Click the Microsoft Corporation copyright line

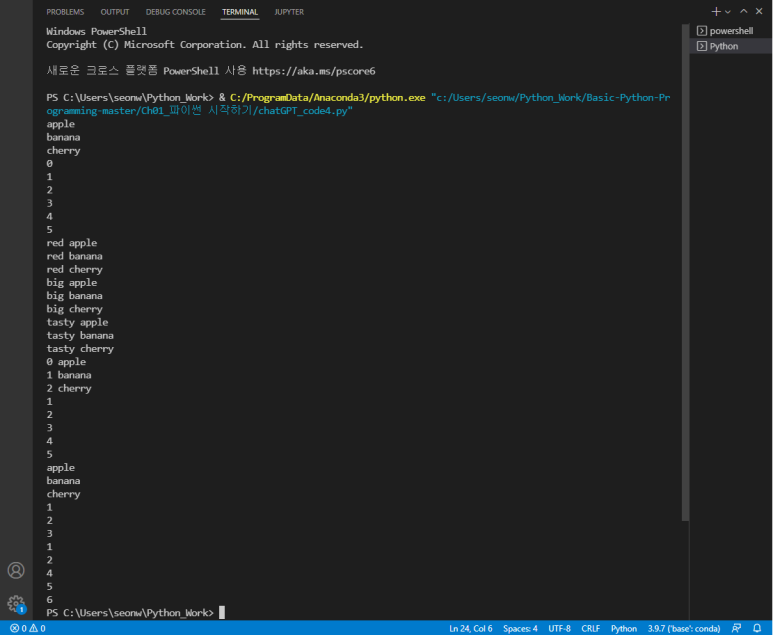tap(205, 45)
